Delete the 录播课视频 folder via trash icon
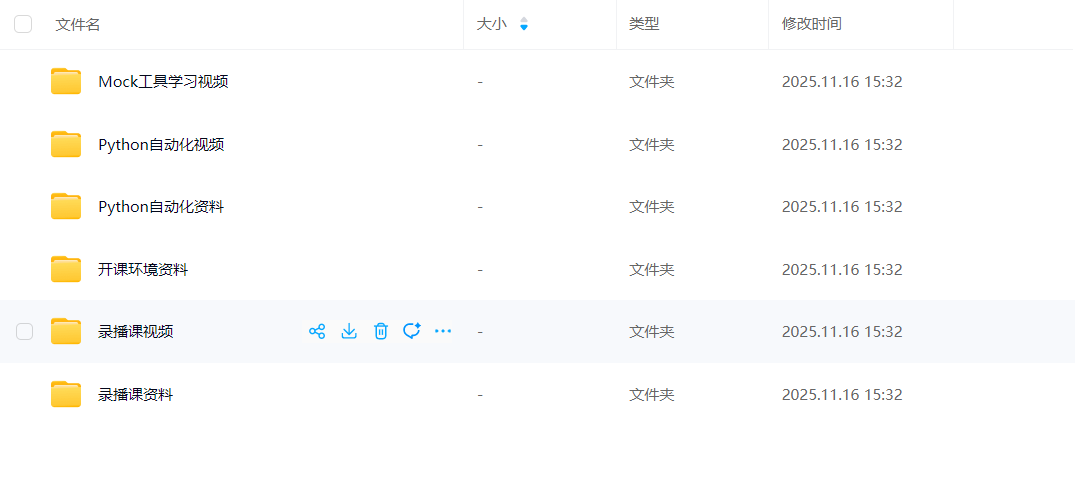This screenshot has width=1075, height=485. tap(381, 332)
